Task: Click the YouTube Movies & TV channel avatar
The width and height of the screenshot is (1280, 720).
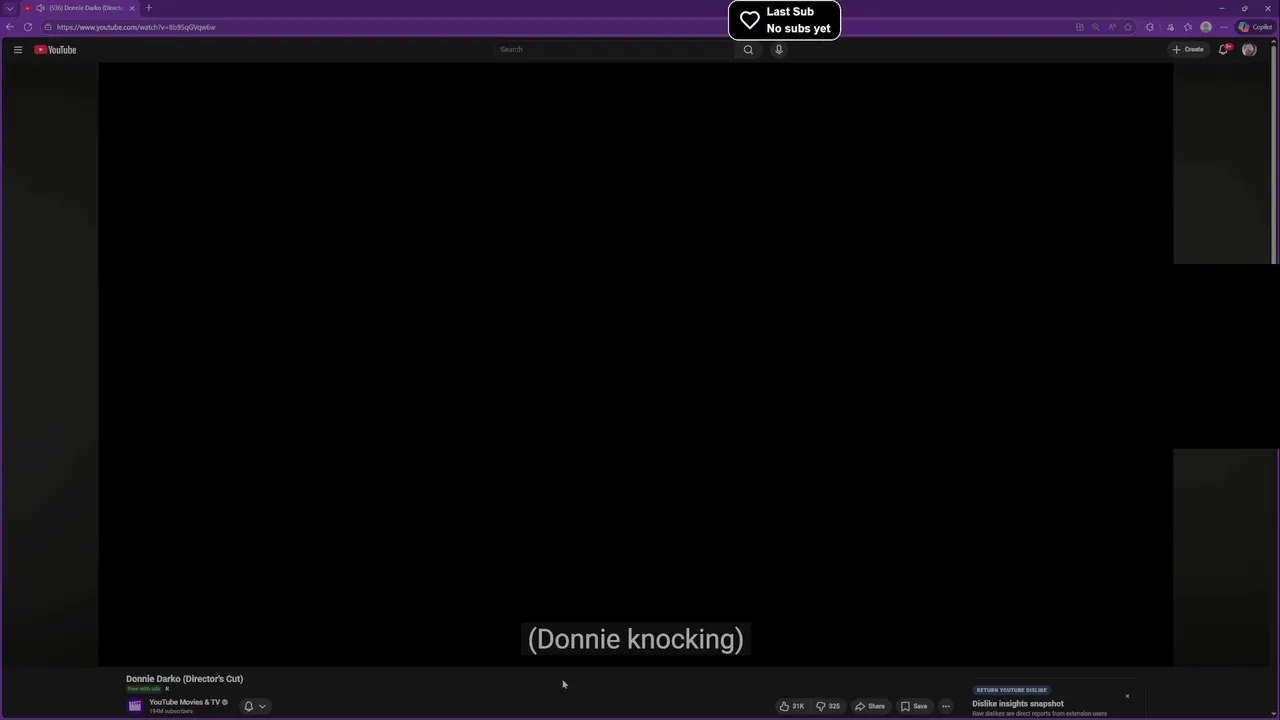Action: click(x=135, y=706)
